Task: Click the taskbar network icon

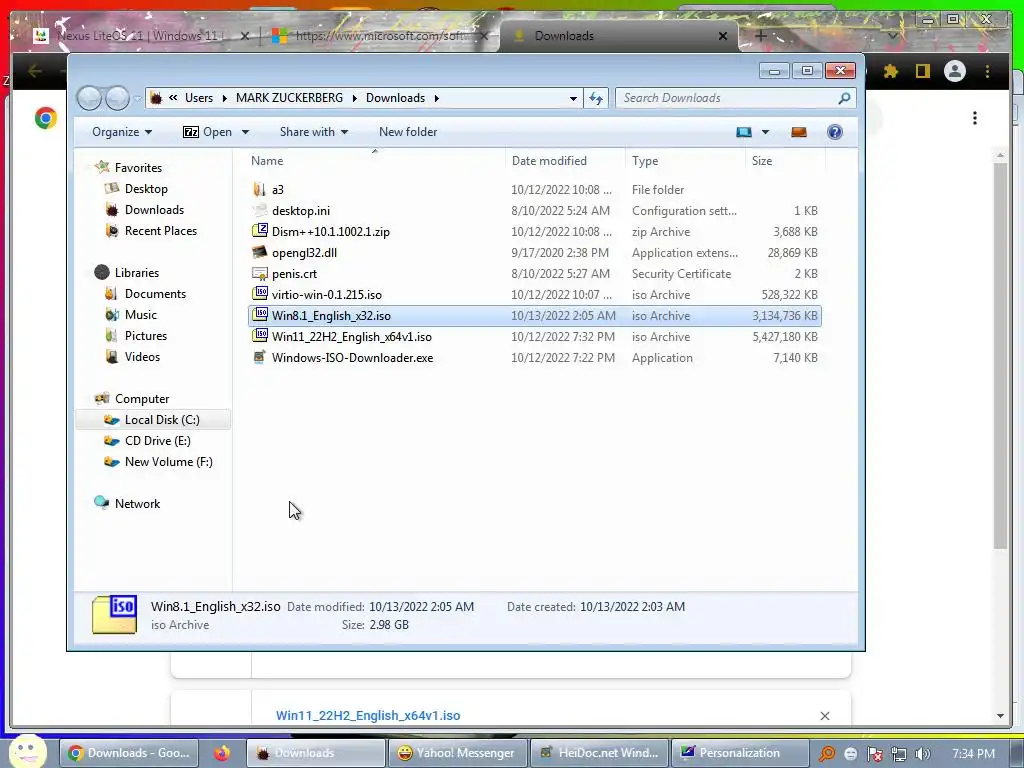Action: click(x=899, y=754)
